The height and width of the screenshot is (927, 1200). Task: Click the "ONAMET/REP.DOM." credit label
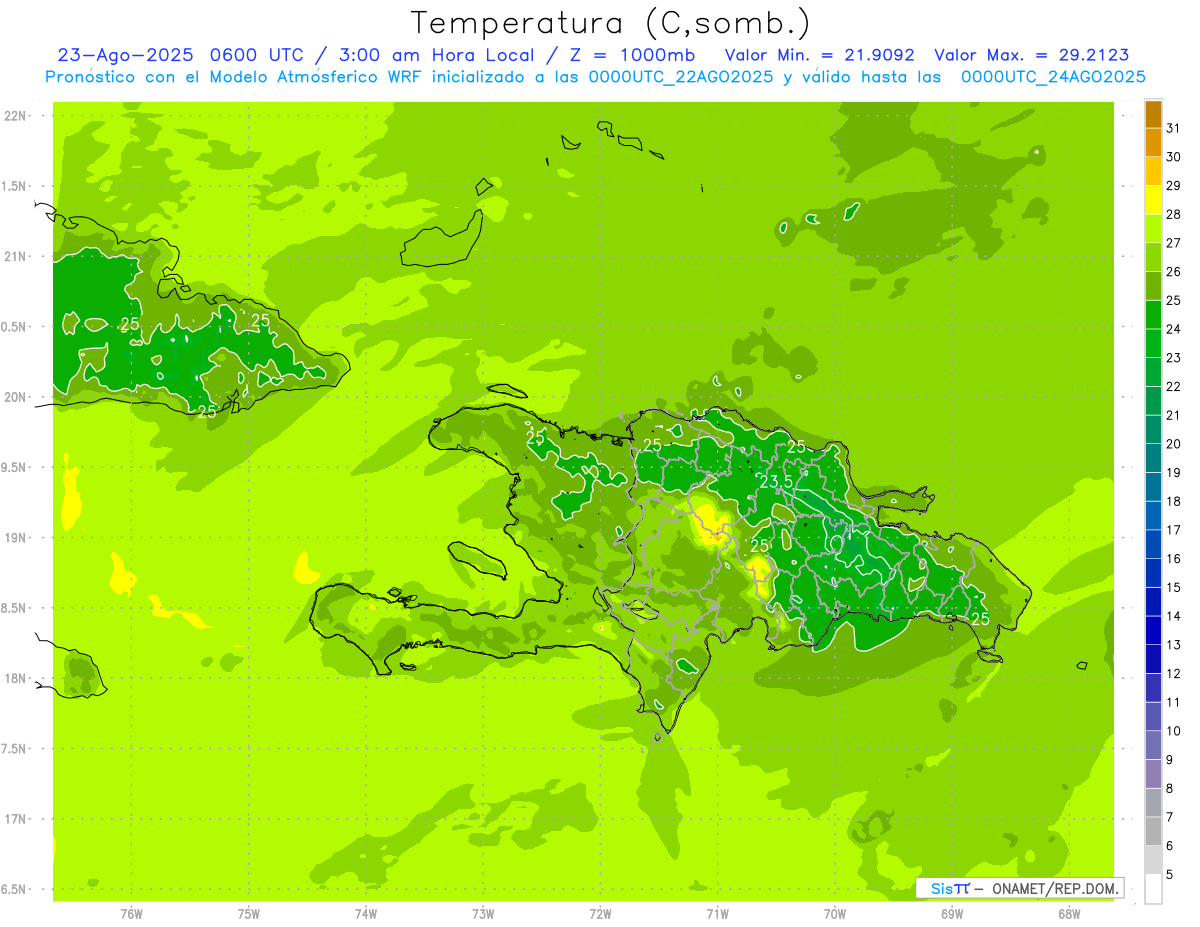tap(1055, 888)
